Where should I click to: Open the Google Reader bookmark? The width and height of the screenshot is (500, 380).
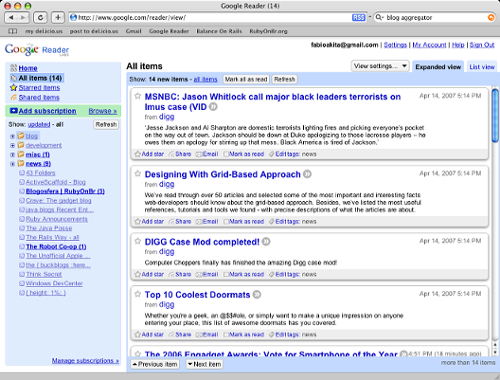tap(169, 31)
